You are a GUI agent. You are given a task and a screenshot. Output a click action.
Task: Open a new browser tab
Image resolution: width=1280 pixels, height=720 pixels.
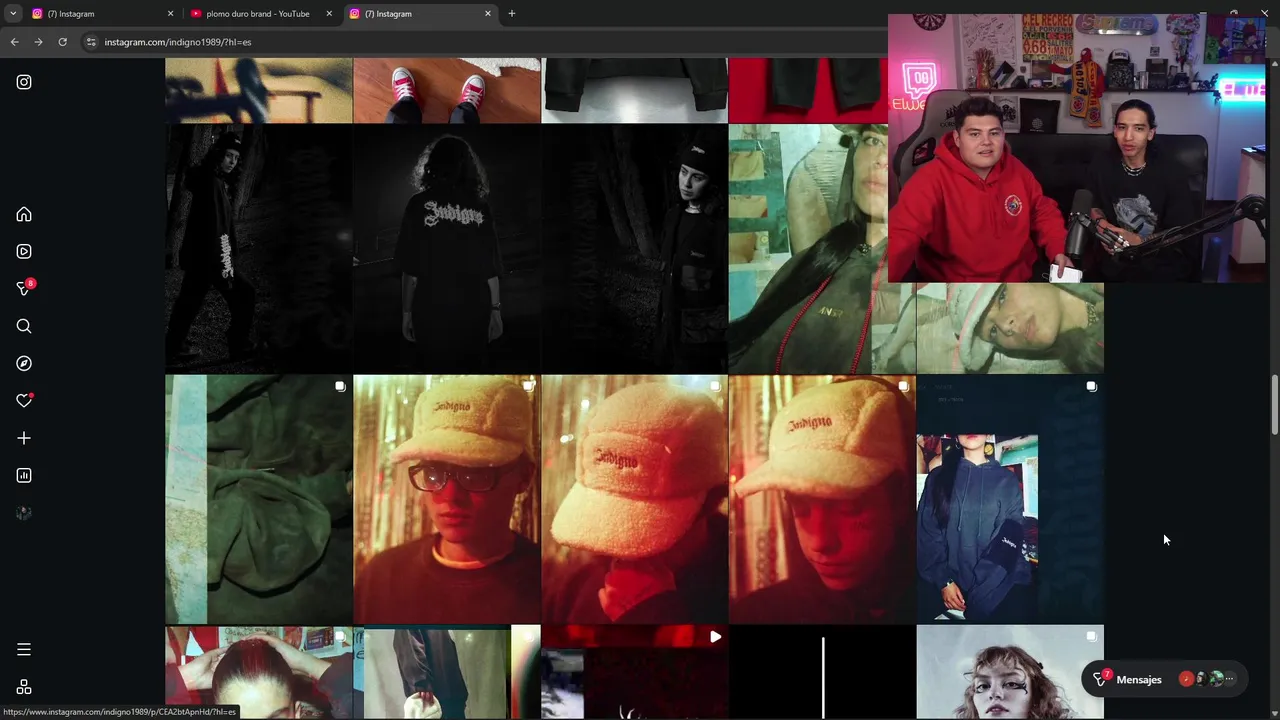[x=511, y=14]
